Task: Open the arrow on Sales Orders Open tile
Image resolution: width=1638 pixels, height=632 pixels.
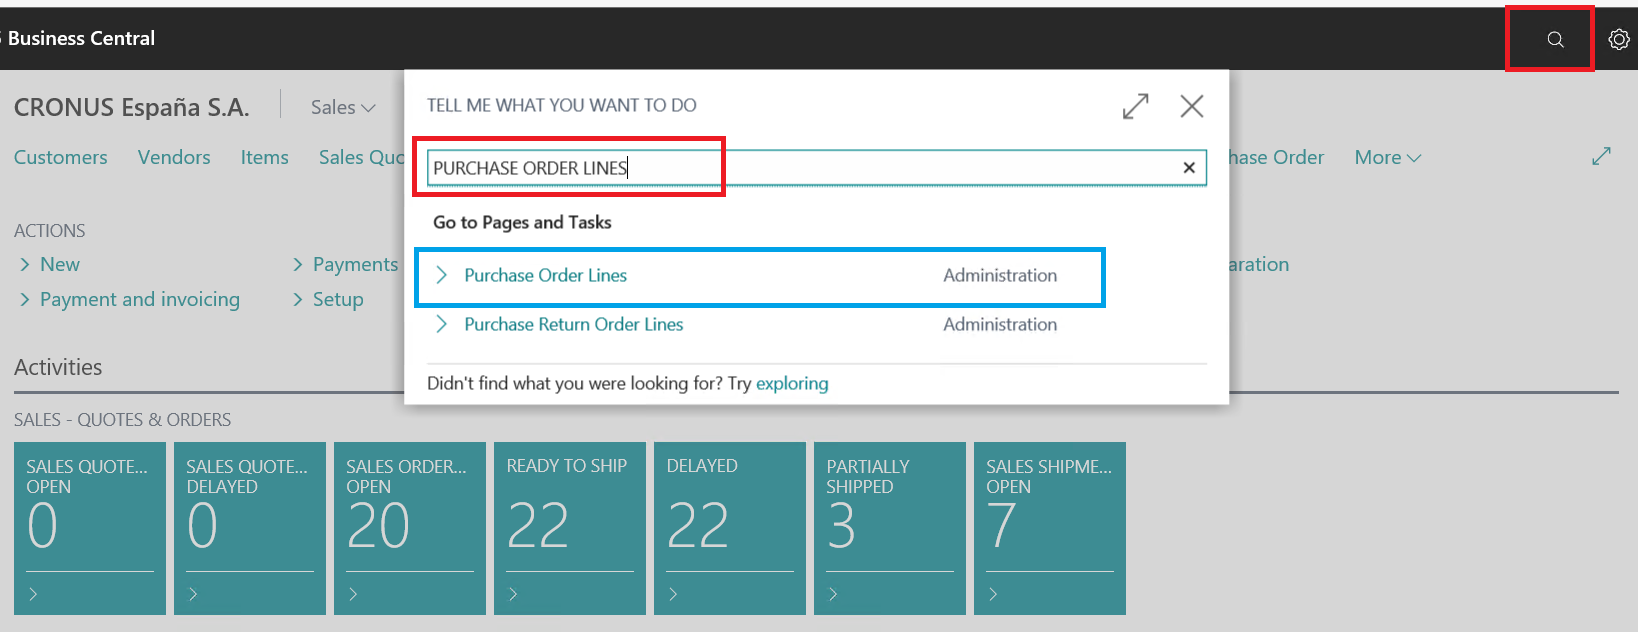Action: tap(353, 594)
